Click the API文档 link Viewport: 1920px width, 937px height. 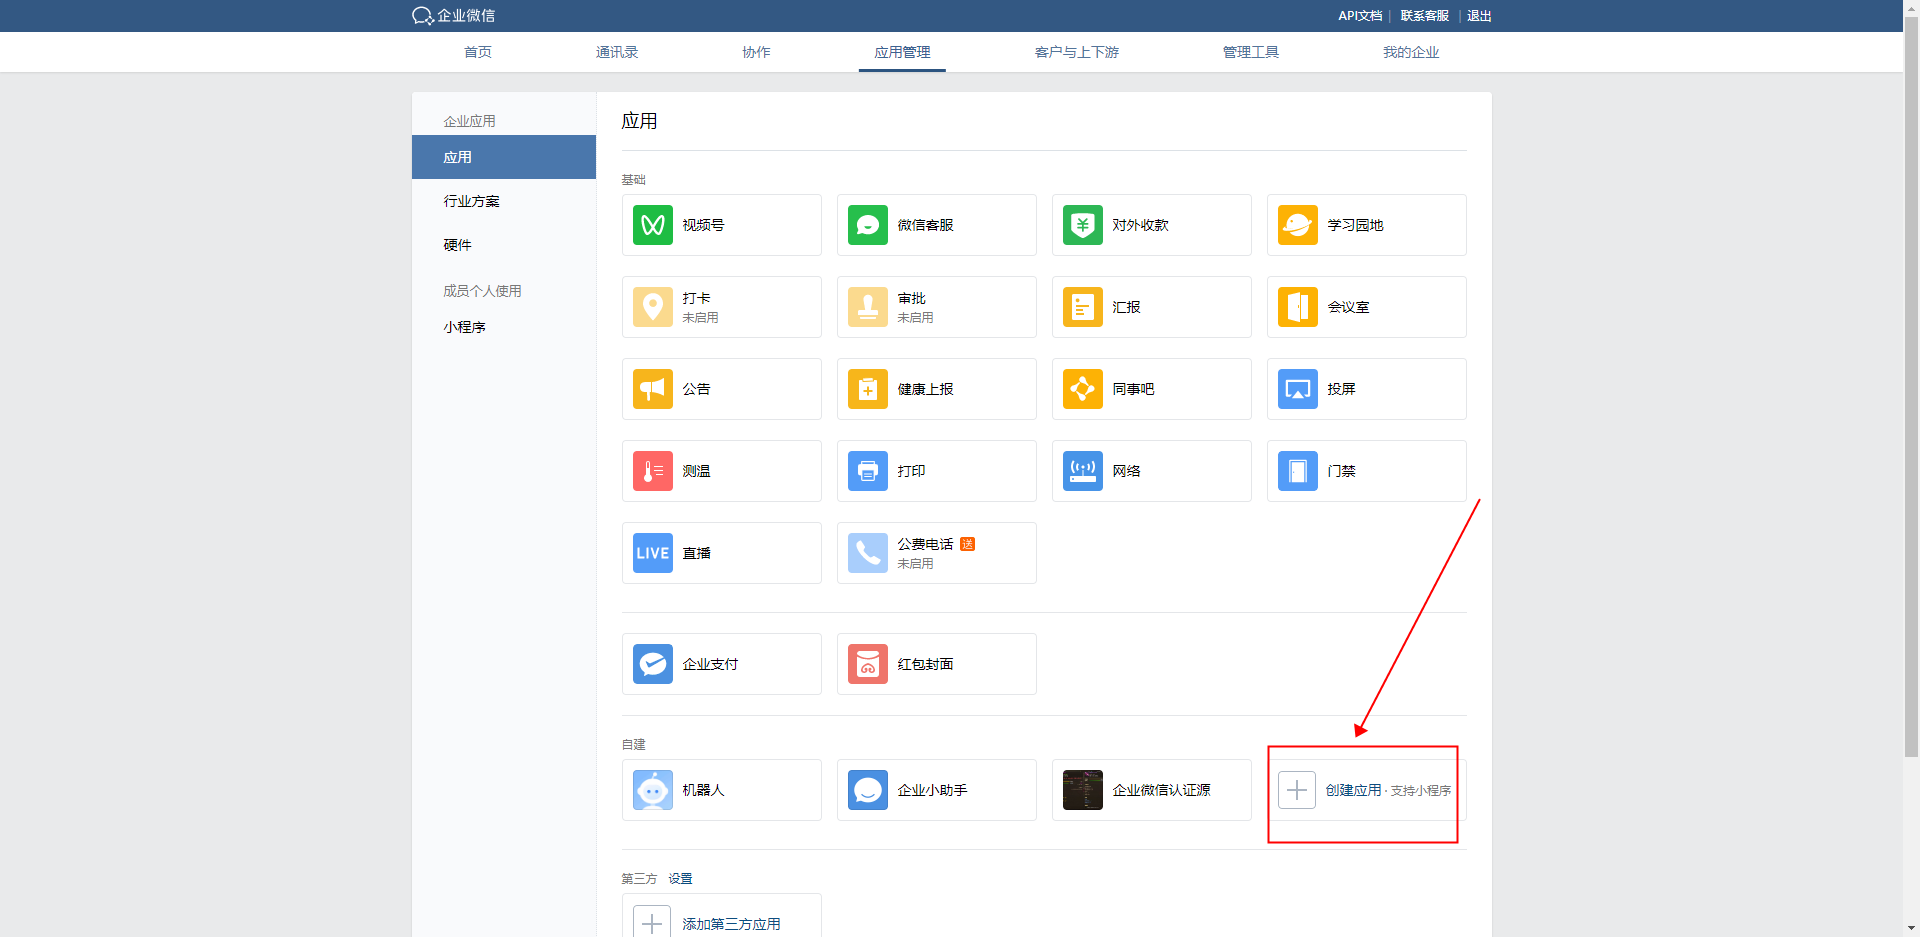pos(1359,16)
